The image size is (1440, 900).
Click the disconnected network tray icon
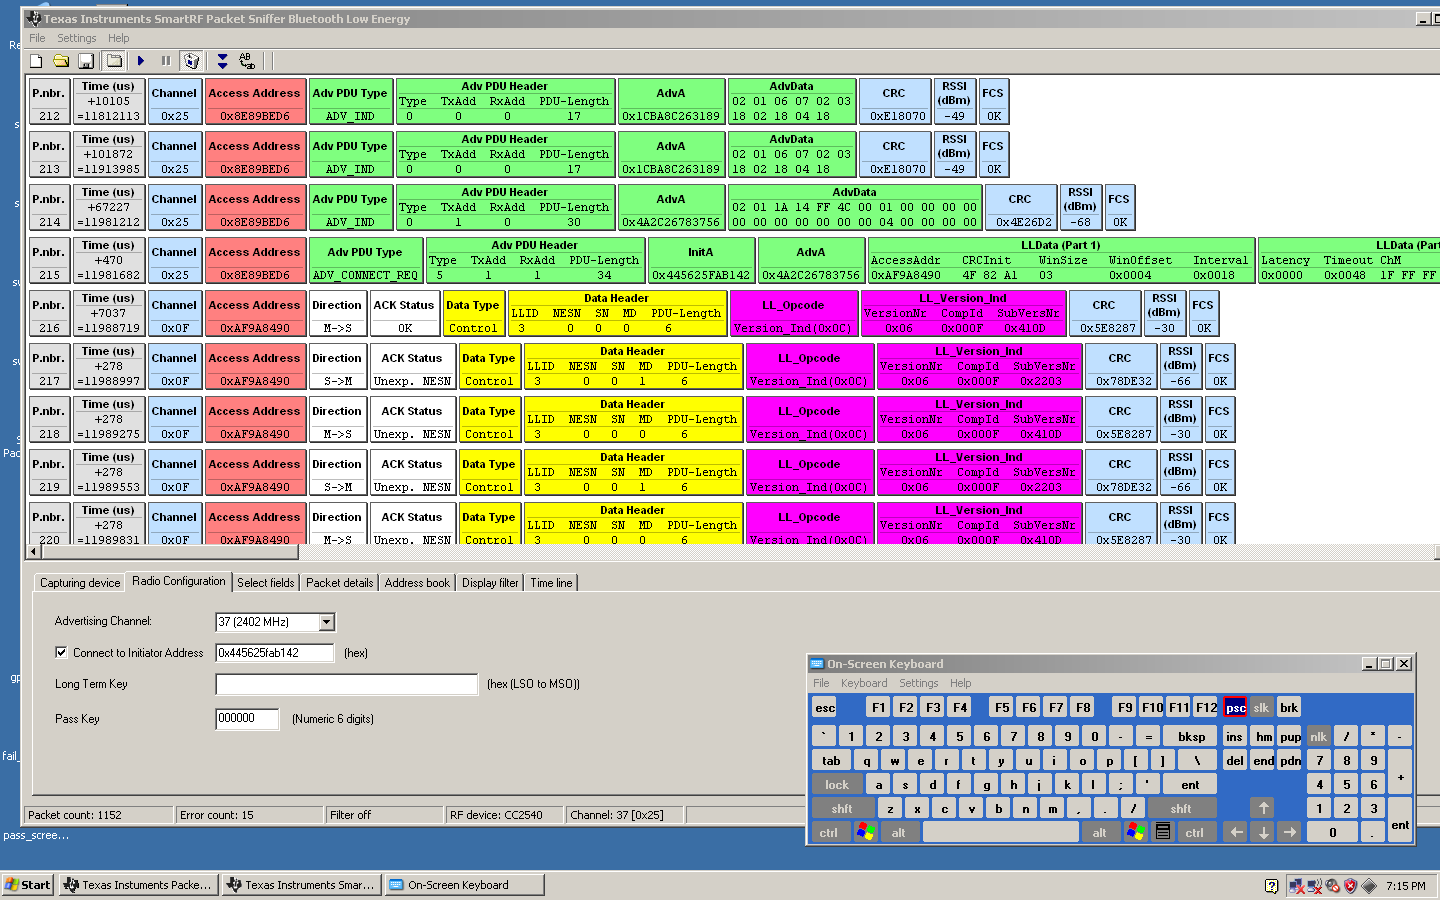(1297, 886)
